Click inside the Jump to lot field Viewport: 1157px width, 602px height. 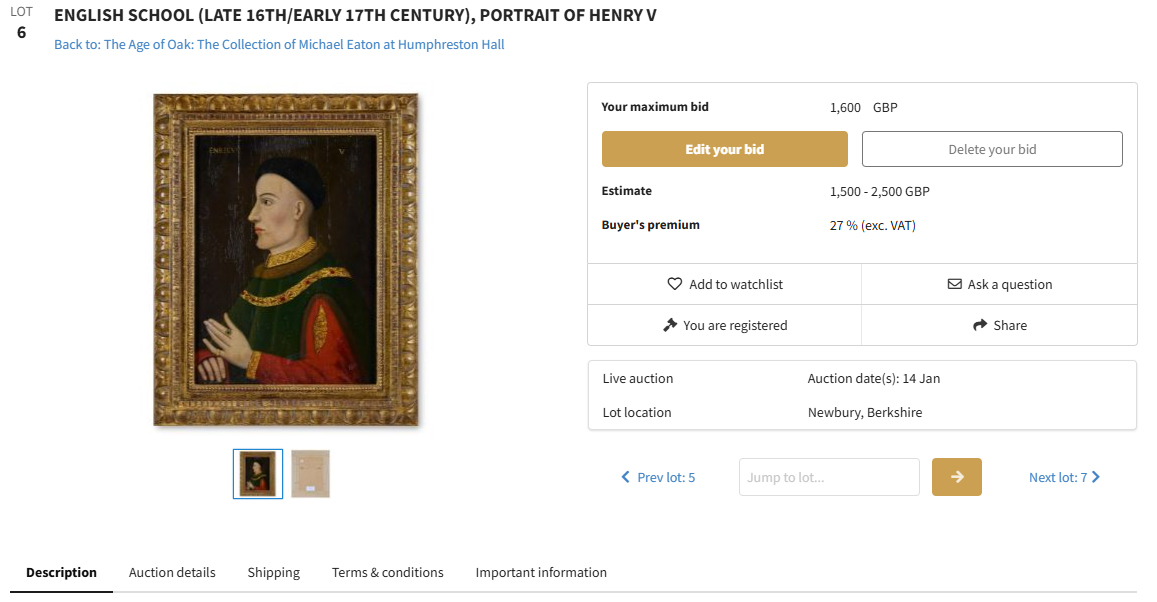(828, 477)
